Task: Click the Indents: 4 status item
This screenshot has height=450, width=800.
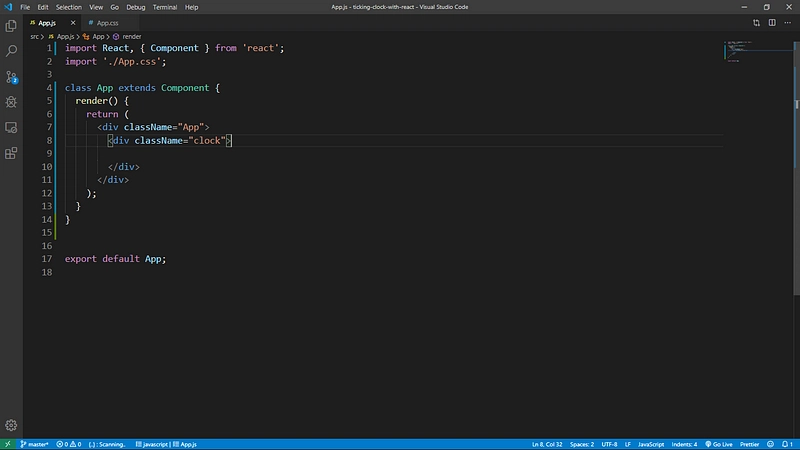Action: (684, 444)
